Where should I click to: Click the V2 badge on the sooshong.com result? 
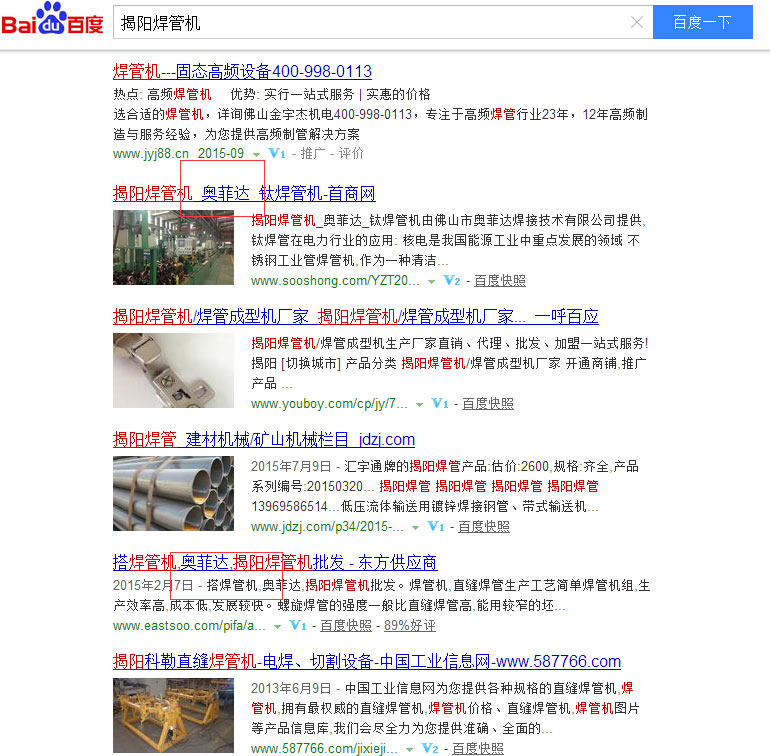[x=452, y=280]
